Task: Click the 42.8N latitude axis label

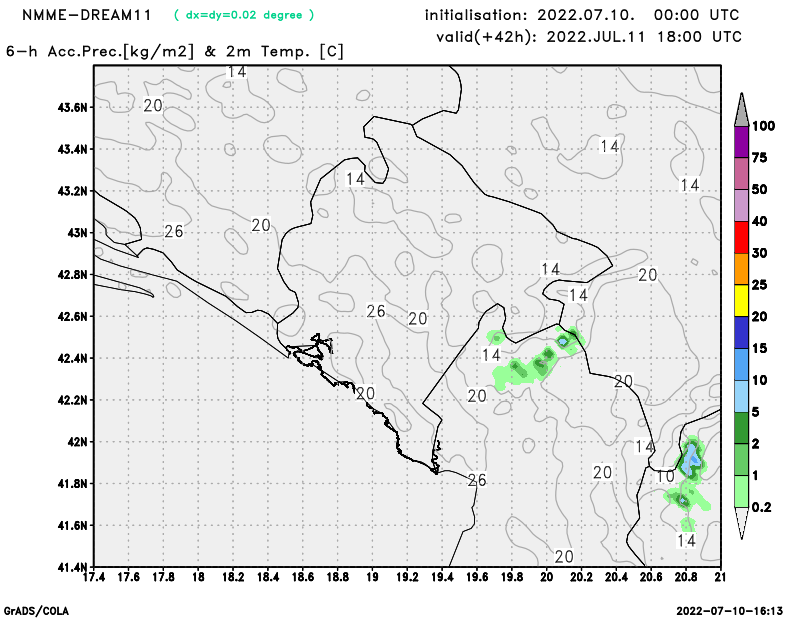Action: tap(73, 275)
